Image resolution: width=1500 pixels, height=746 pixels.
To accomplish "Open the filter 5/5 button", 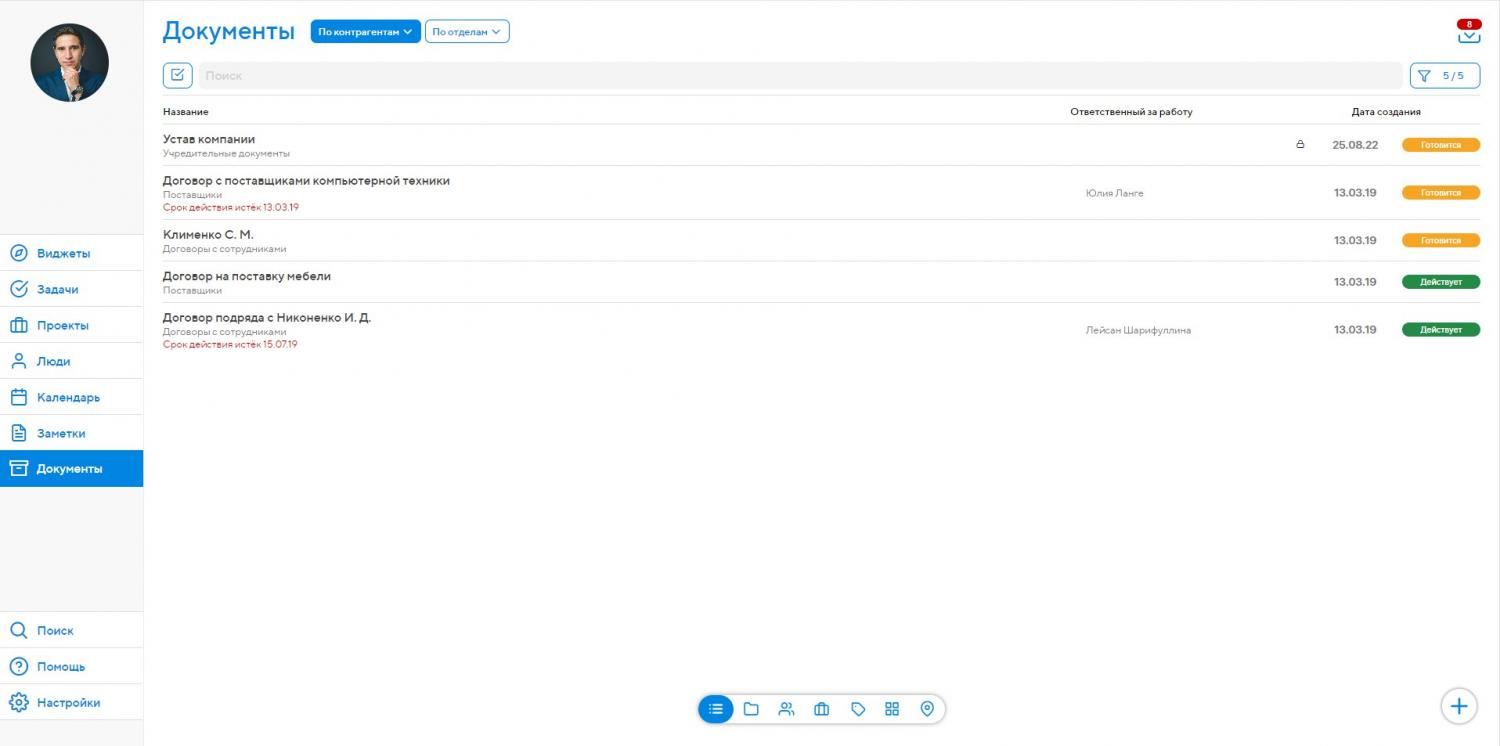I will (x=1444, y=76).
